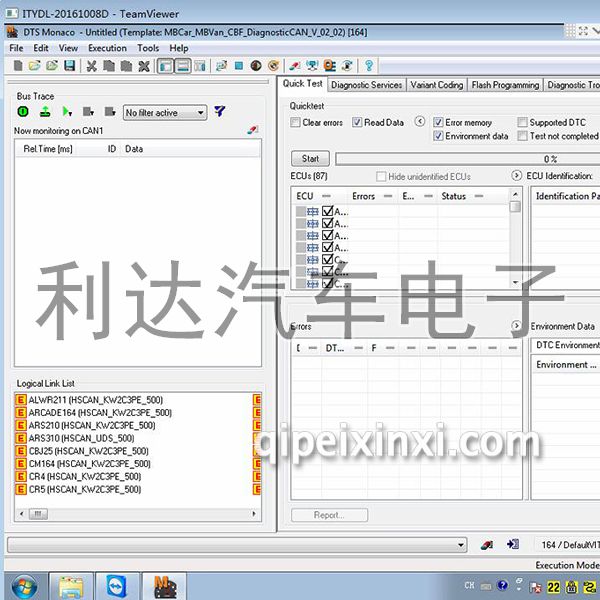Click the bus trace filter funnel icon

pos(220,112)
